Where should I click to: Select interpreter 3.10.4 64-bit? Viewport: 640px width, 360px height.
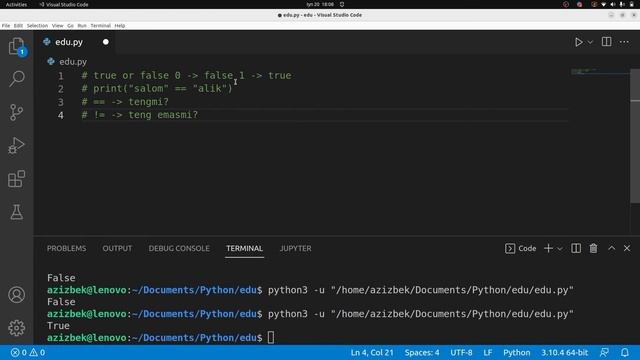[x=564, y=352]
